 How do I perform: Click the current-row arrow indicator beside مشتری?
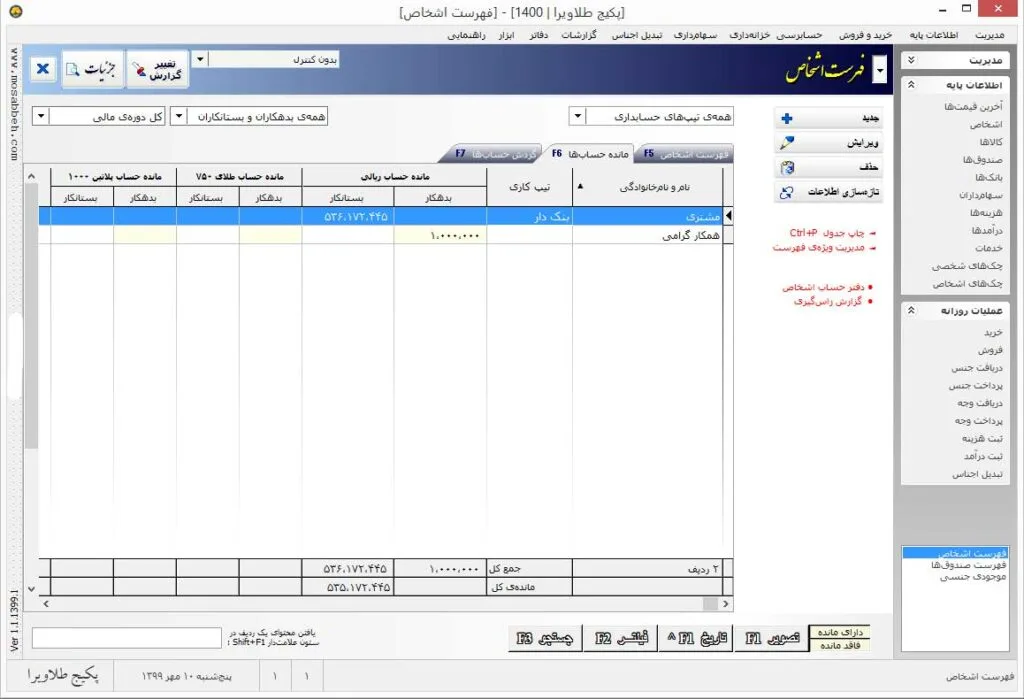tap(728, 216)
